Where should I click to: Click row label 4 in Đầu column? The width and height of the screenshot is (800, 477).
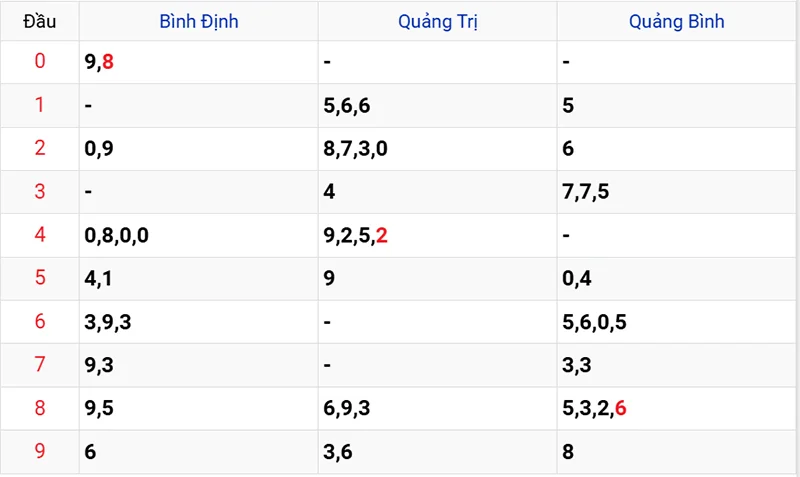(40, 235)
